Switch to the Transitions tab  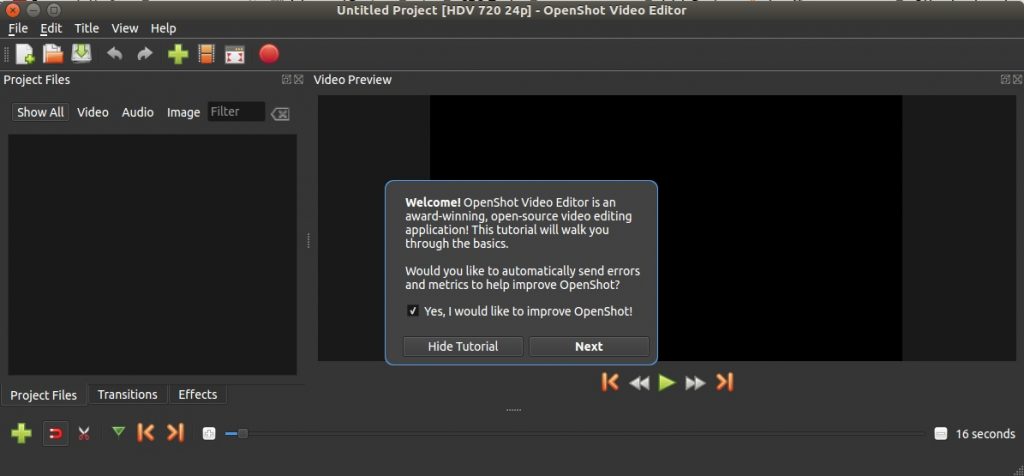tap(127, 394)
